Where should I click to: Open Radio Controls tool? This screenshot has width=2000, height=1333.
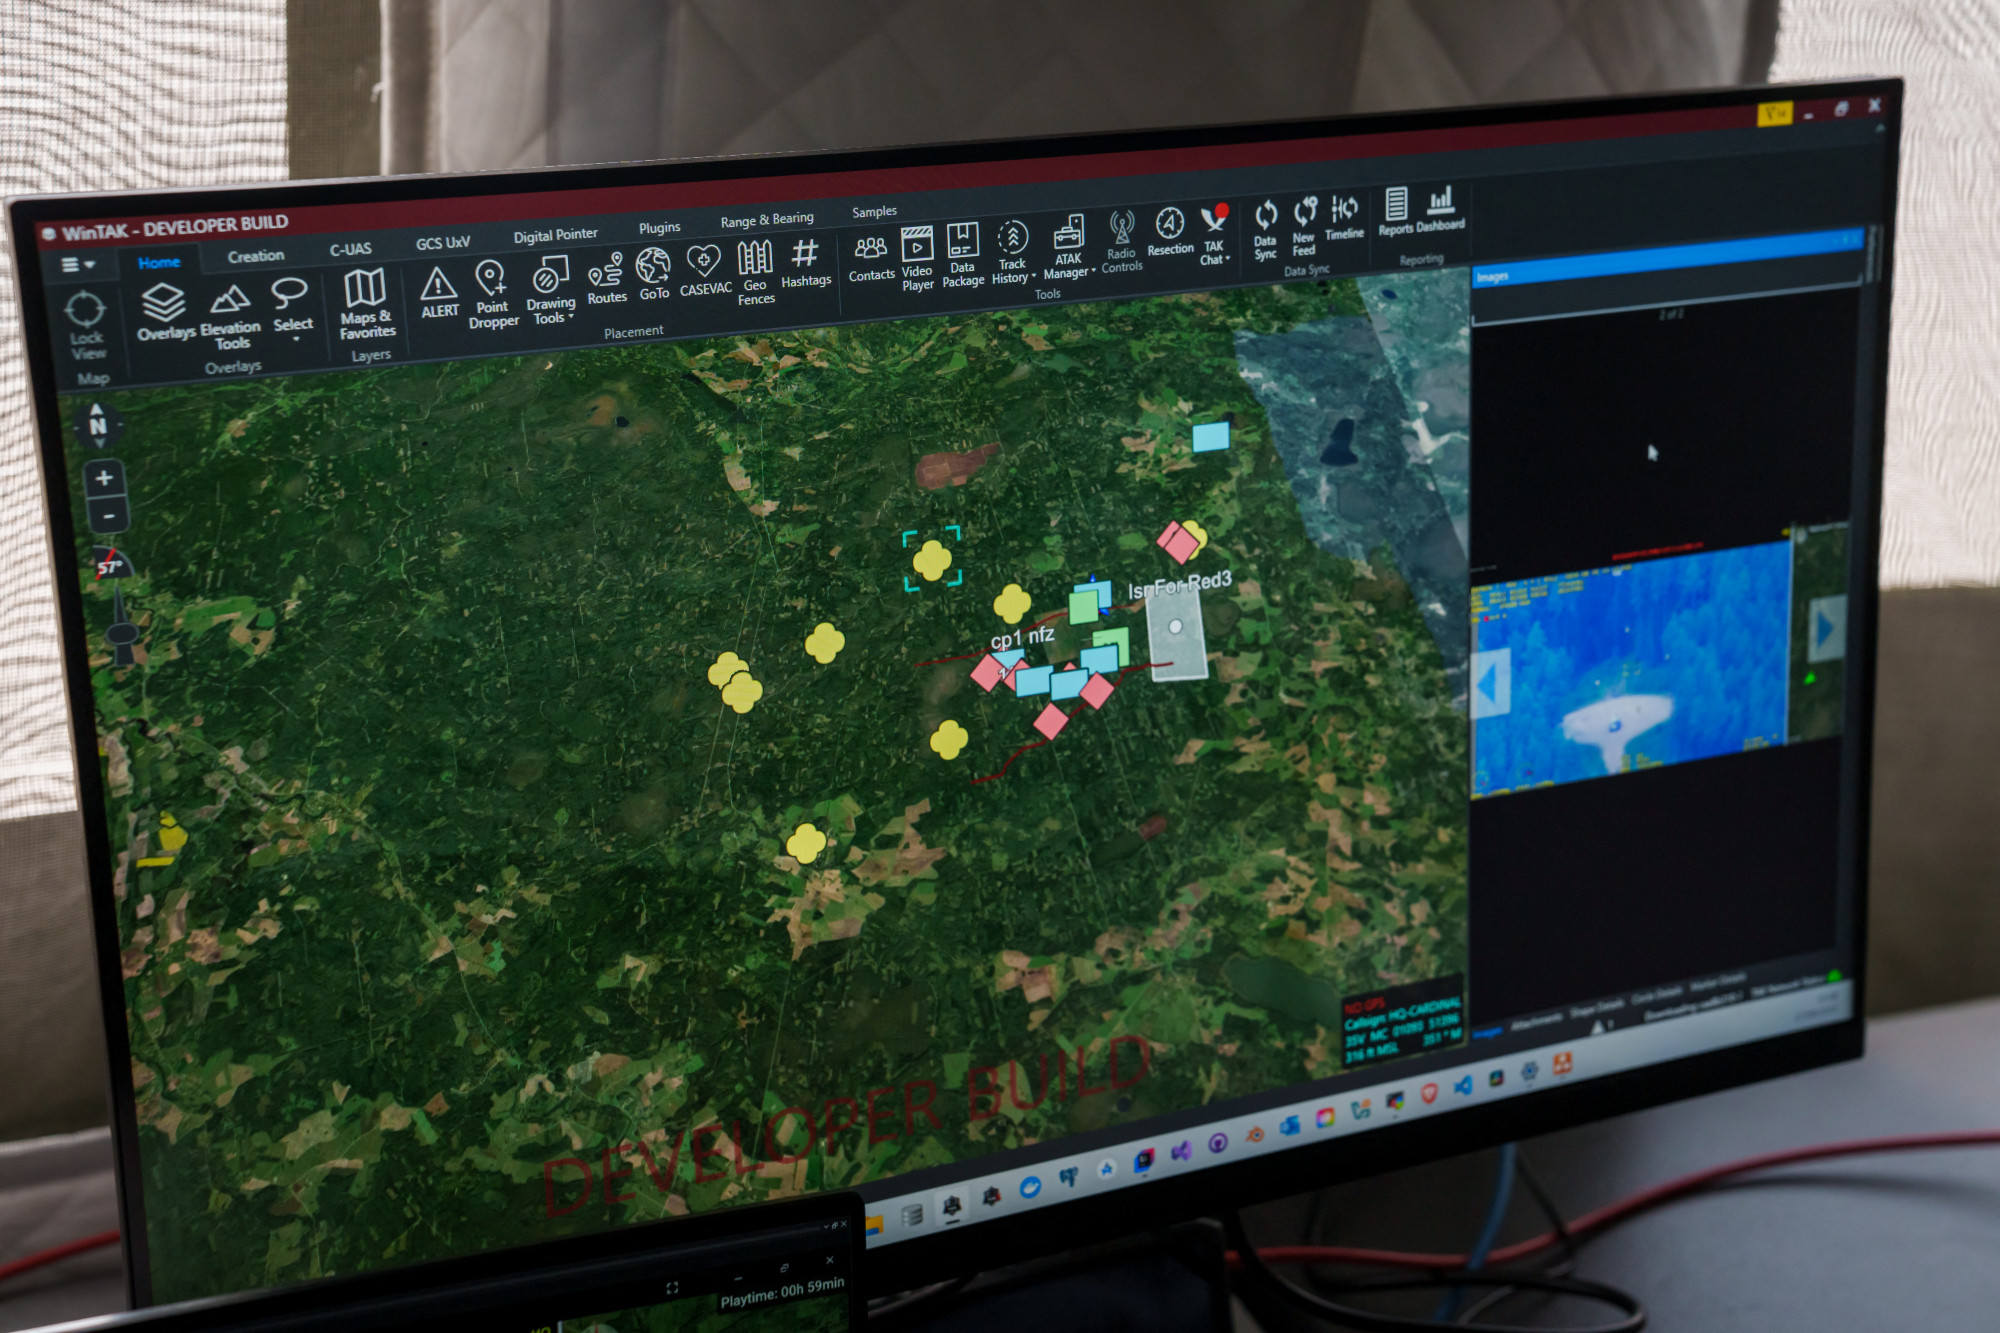point(1122,241)
